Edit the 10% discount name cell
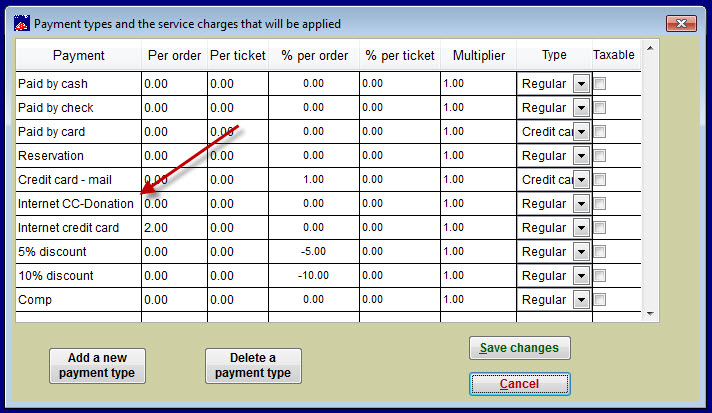712x413 pixels. point(79,276)
